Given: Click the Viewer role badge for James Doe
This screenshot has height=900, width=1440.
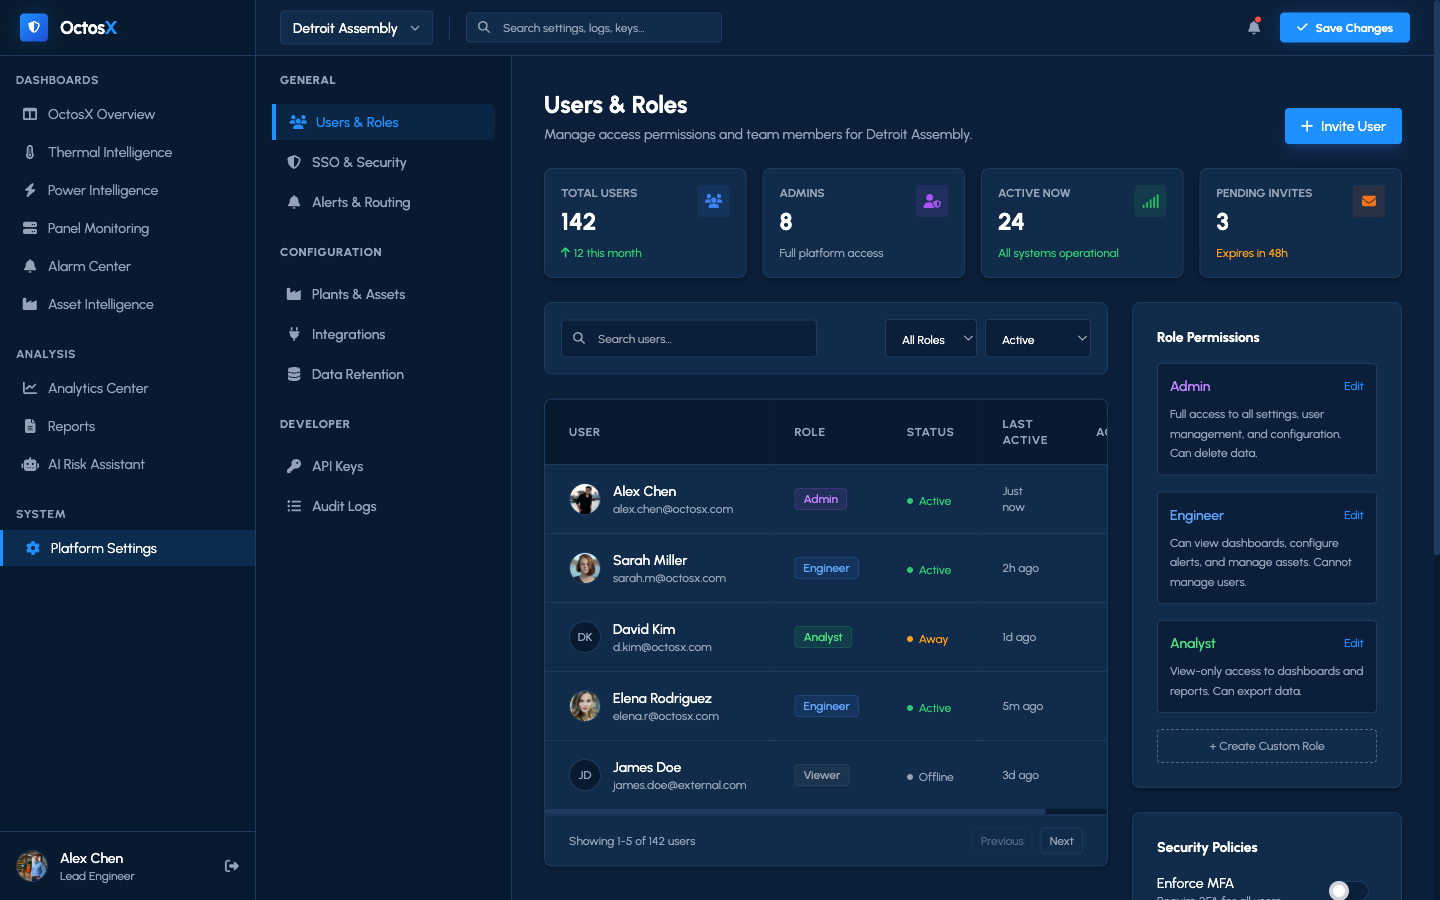Looking at the screenshot, I should 822,775.
